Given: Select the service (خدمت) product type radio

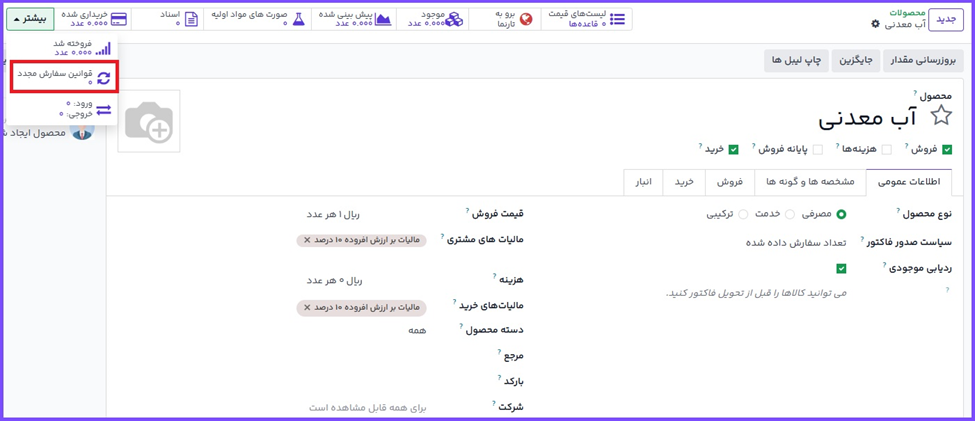Looking at the screenshot, I should pyautogui.click(x=790, y=214).
